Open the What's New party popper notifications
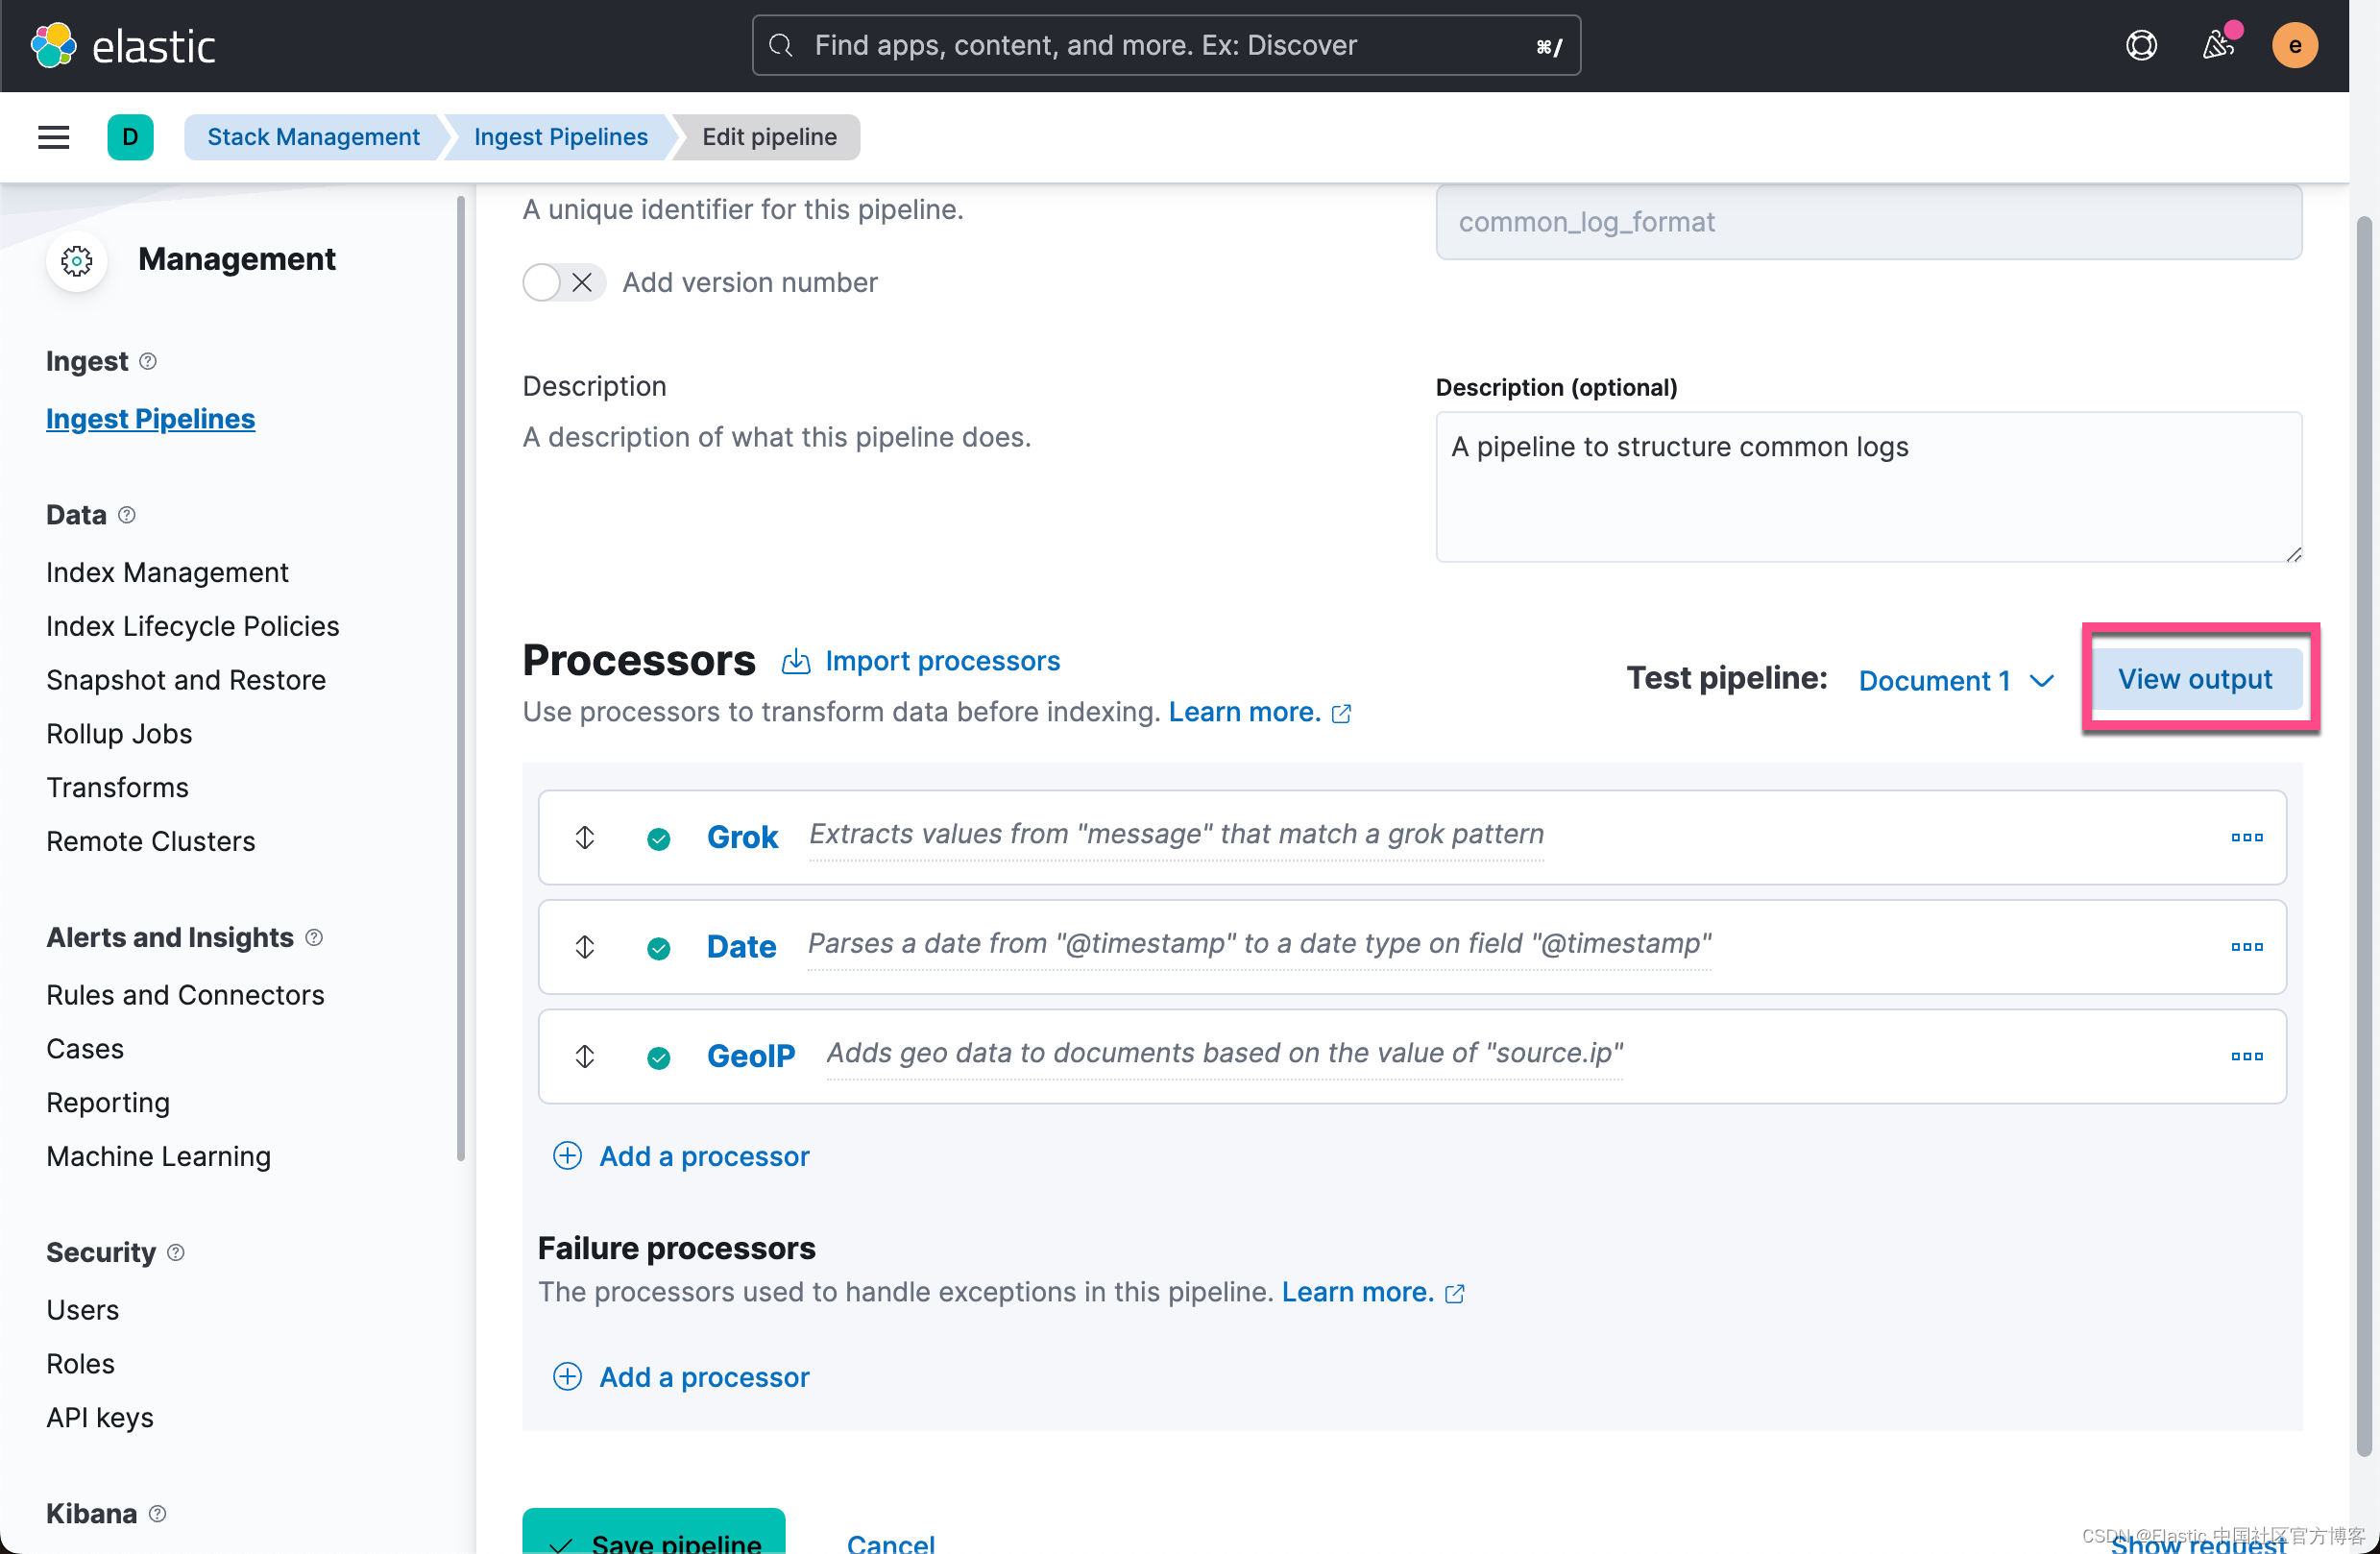The width and height of the screenshot is (2380, 1554). [2218, 45]
